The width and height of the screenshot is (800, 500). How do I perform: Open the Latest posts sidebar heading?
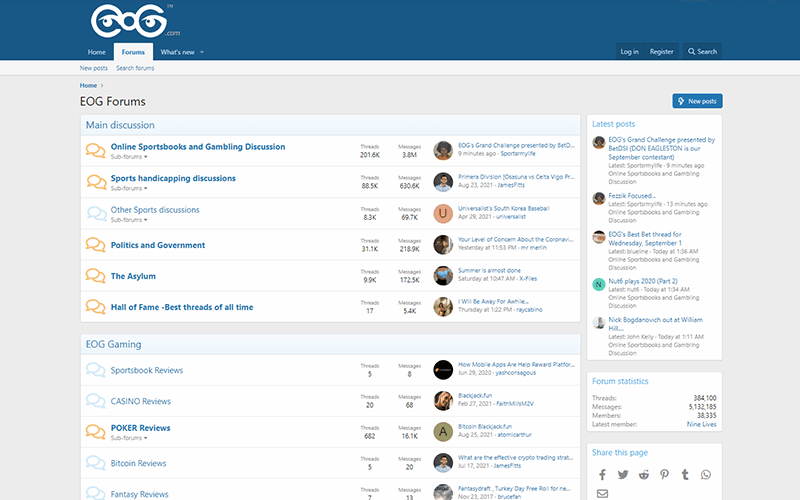coord(613,124)
